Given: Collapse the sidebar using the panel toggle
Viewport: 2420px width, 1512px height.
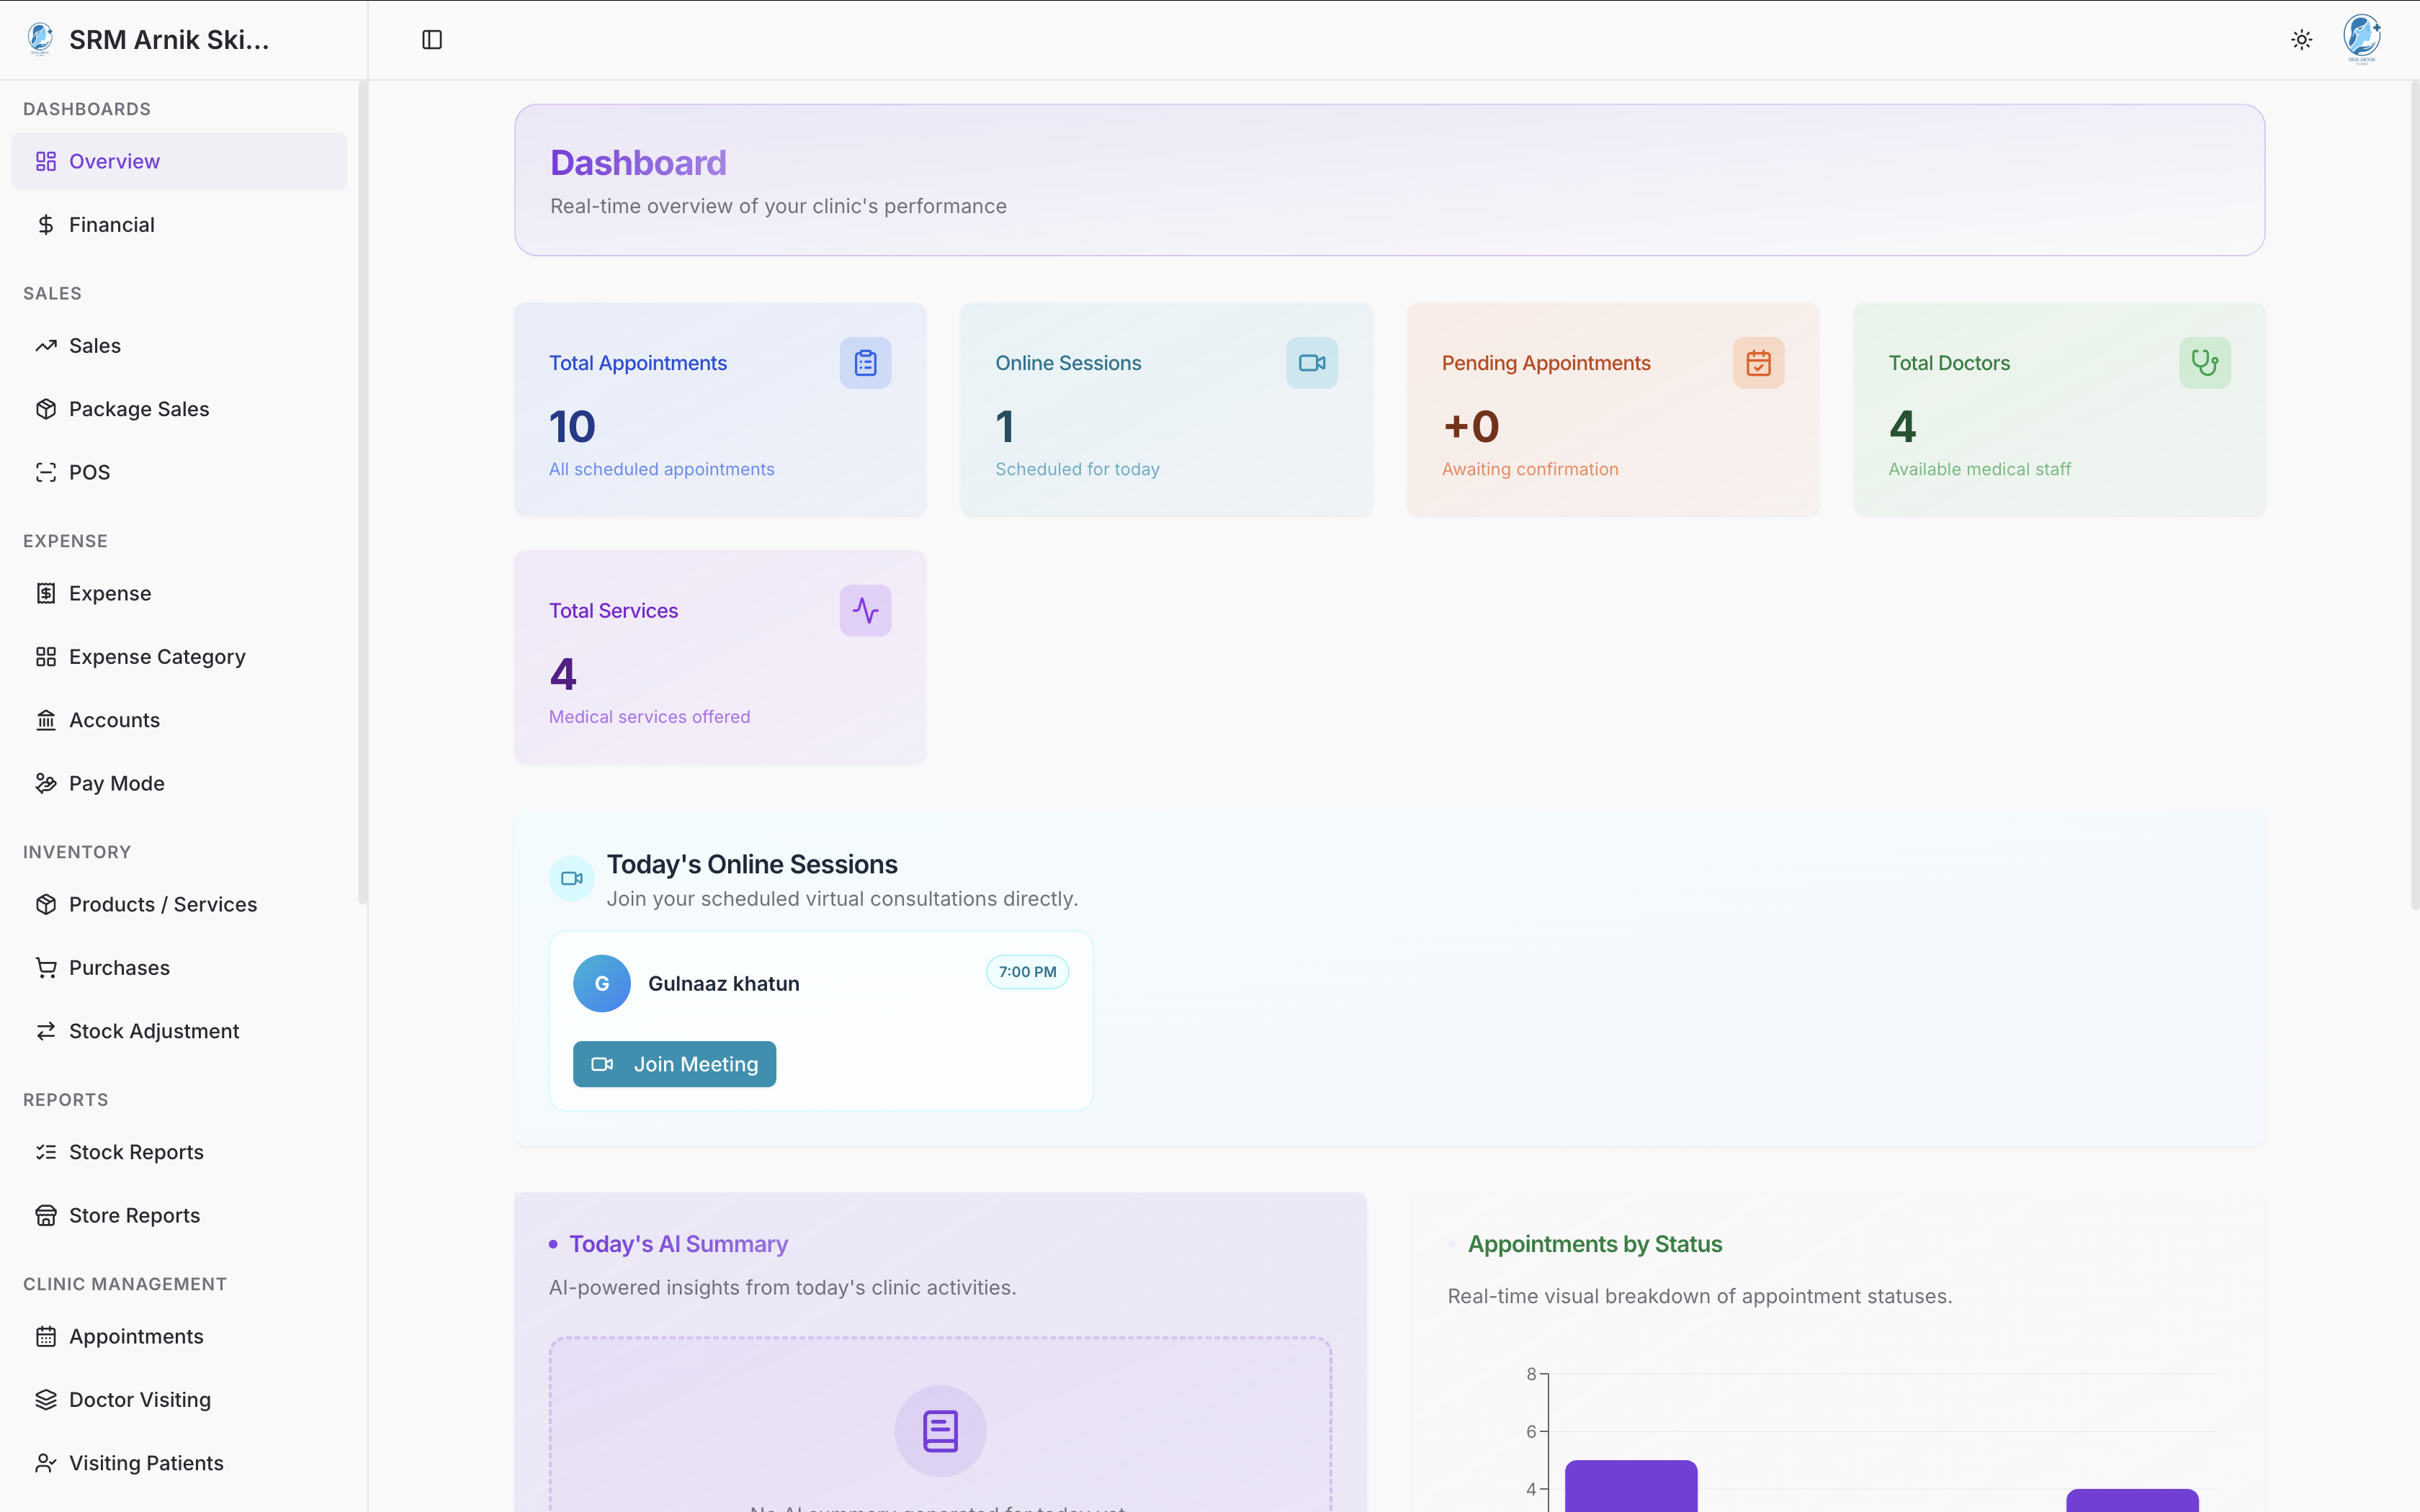Looking at the screenshot, I should [432, 39].
